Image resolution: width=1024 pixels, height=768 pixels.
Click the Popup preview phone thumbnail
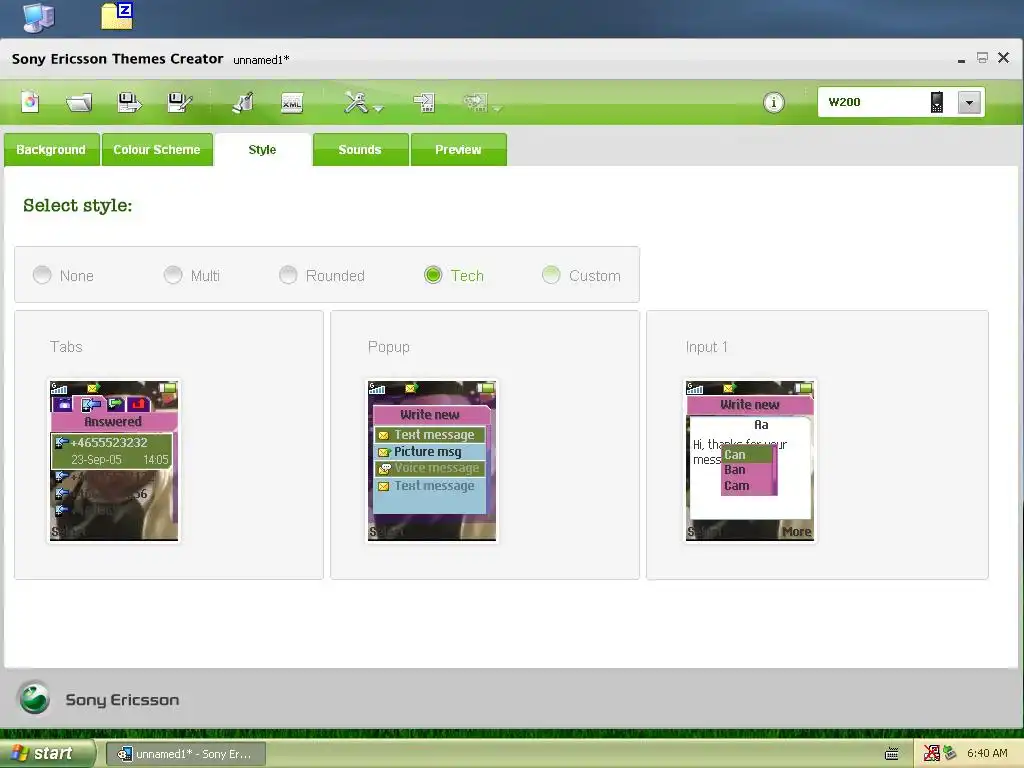pos(432,461)
